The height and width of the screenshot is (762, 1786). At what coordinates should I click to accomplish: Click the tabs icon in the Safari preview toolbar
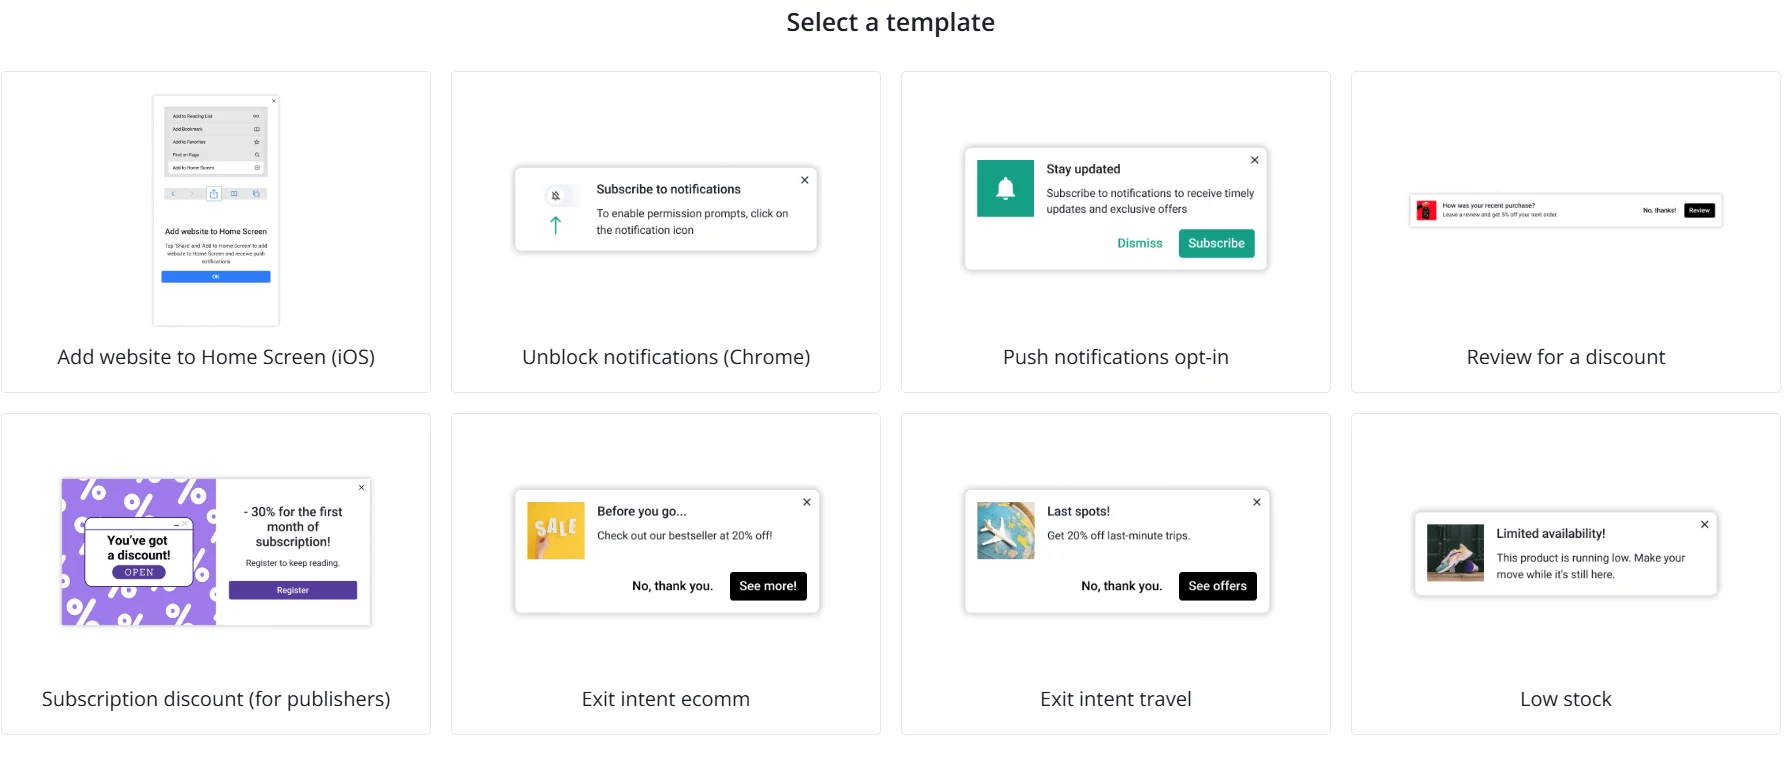[257, 193]
